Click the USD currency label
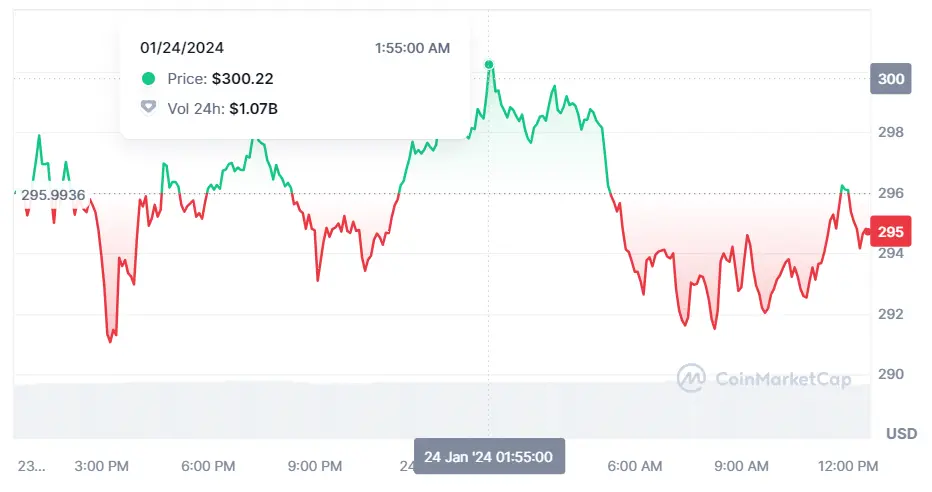This screenshot has width=932, height=492. [901, 434]
